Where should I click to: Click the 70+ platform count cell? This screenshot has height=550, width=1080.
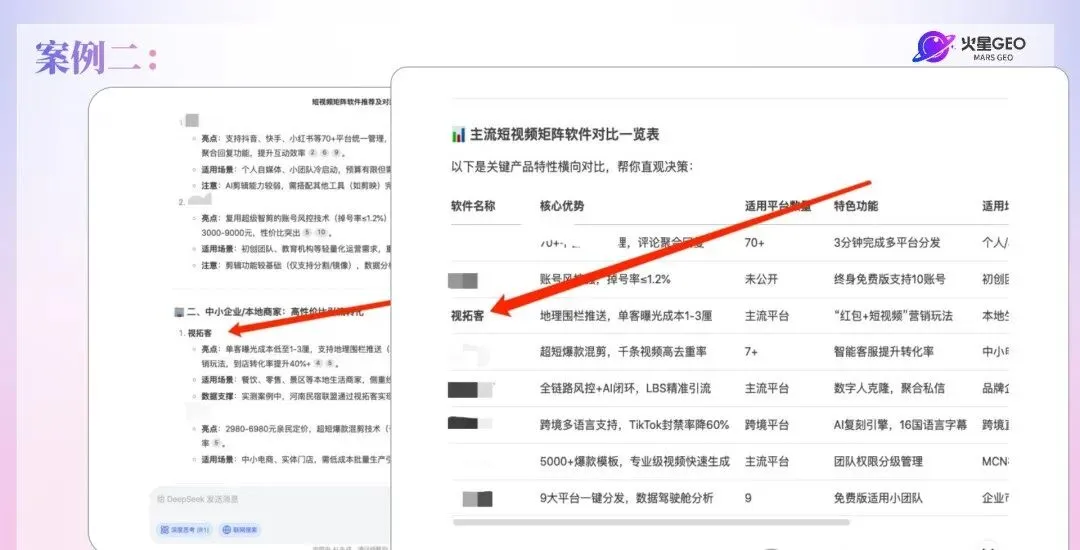click(x=755, y=242)
